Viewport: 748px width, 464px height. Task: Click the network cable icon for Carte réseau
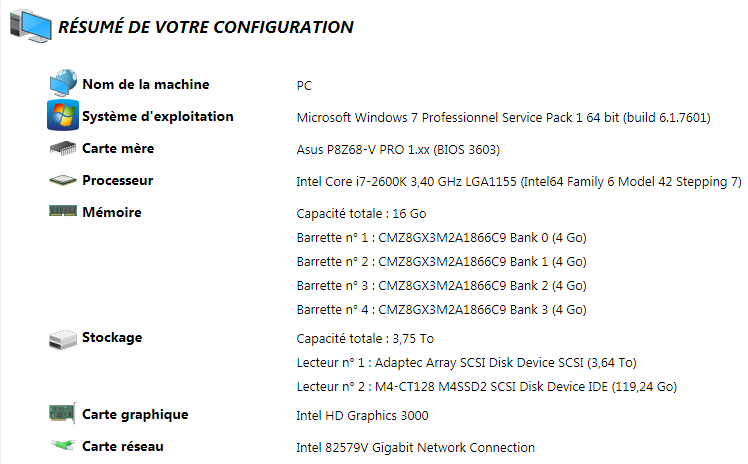coord(63,445)
